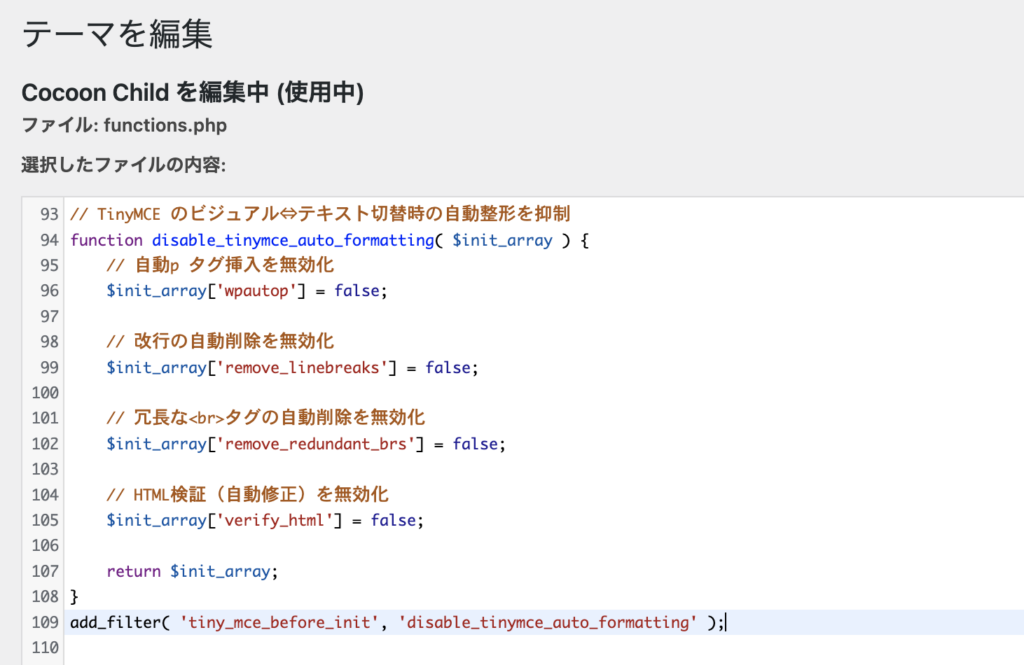Click the closing brace on line 108

click(x=72, y=595)
